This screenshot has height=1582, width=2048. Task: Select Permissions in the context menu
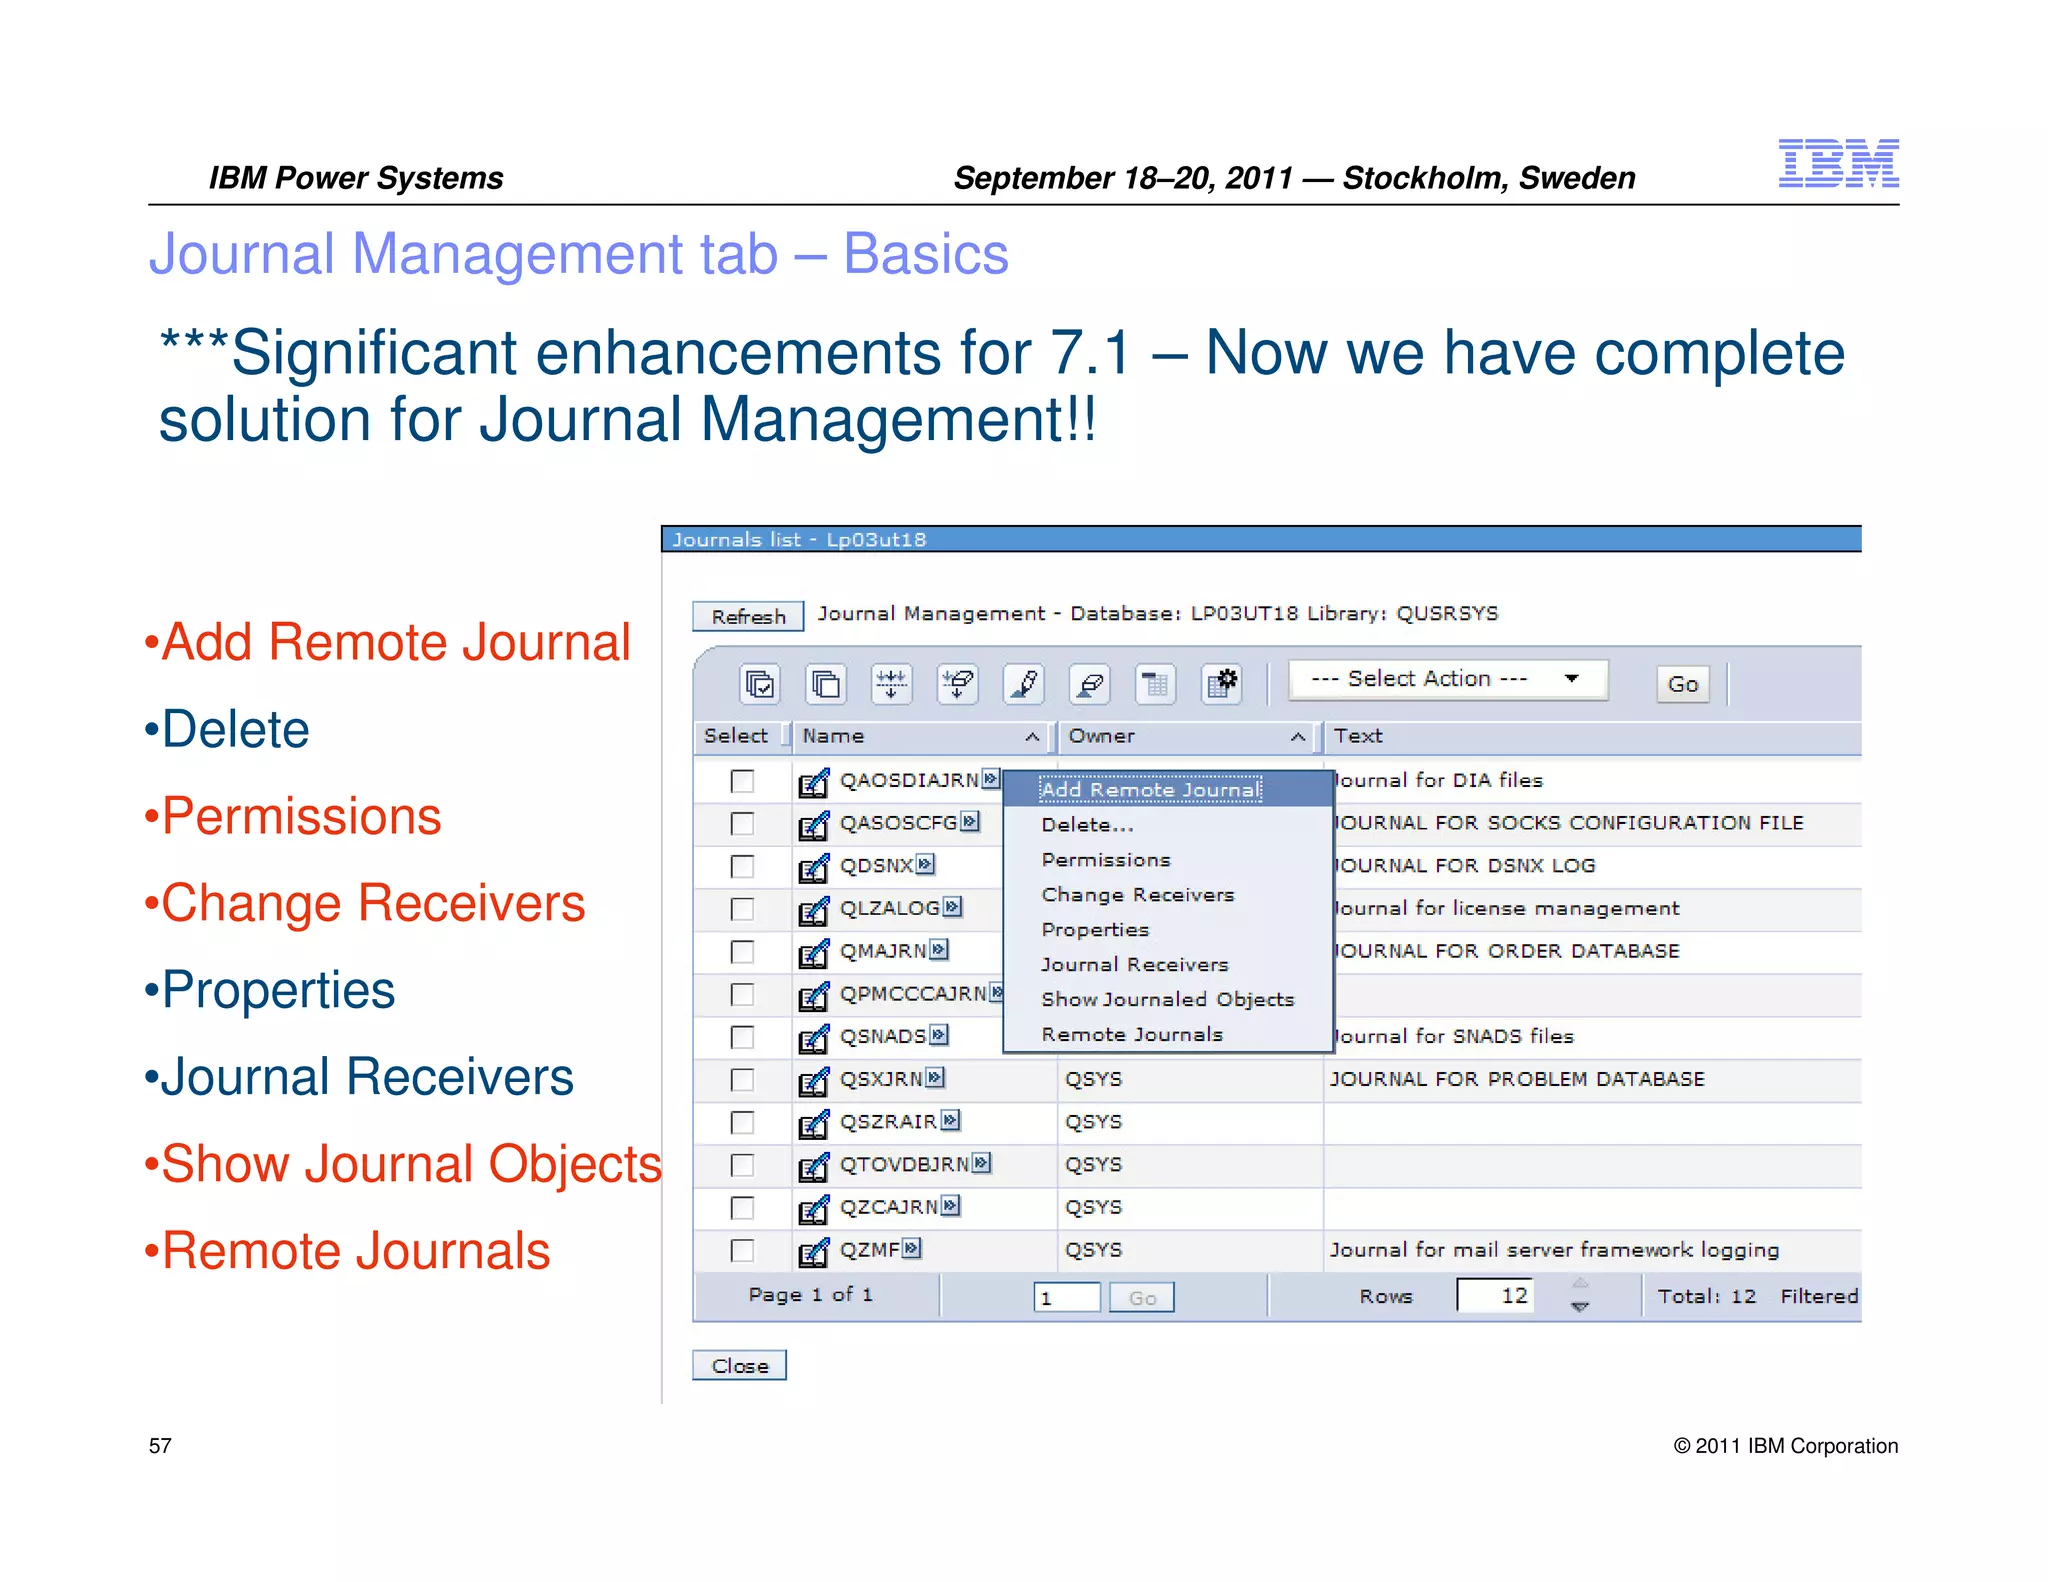click(1168, 860)
